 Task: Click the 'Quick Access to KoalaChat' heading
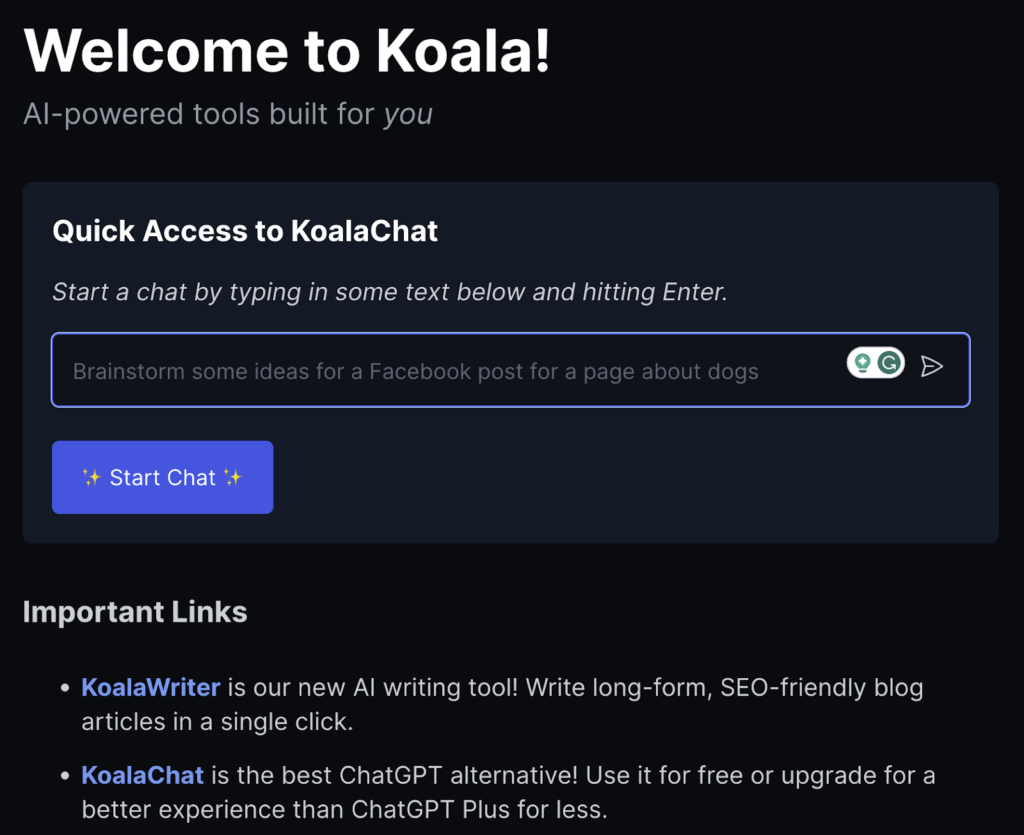(245, 231)
